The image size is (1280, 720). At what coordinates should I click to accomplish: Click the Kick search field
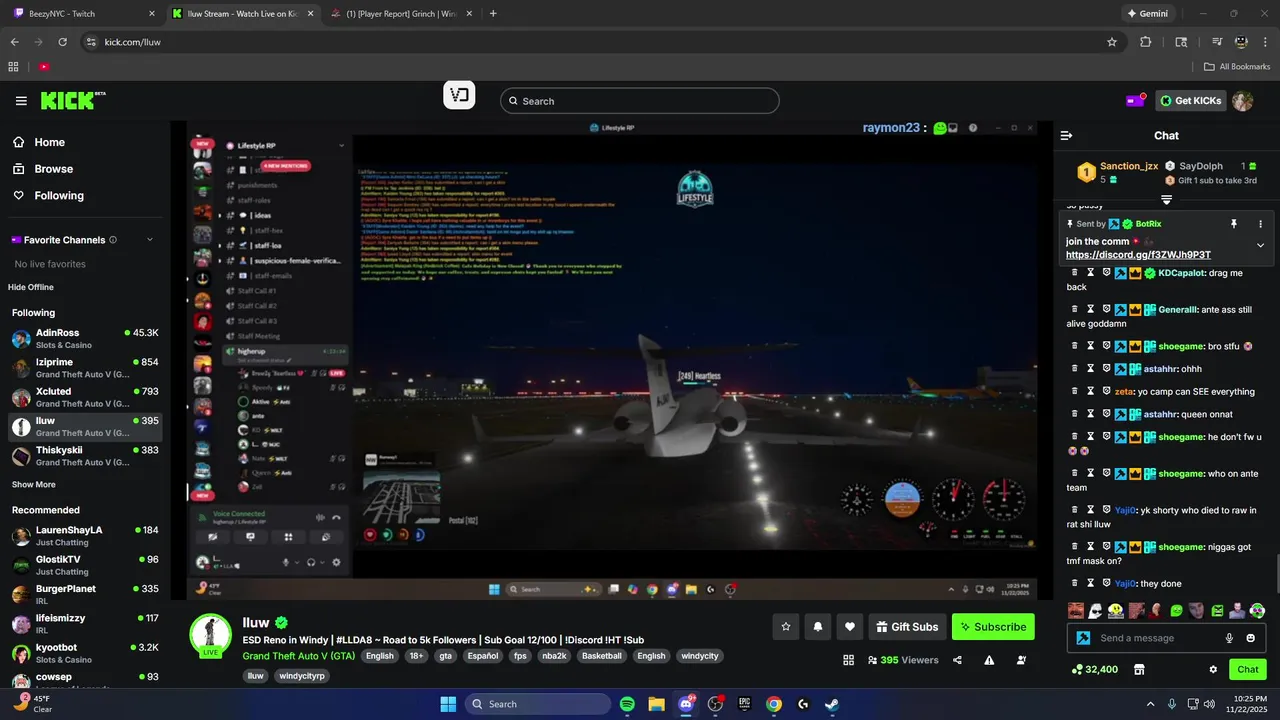point(640,101)
